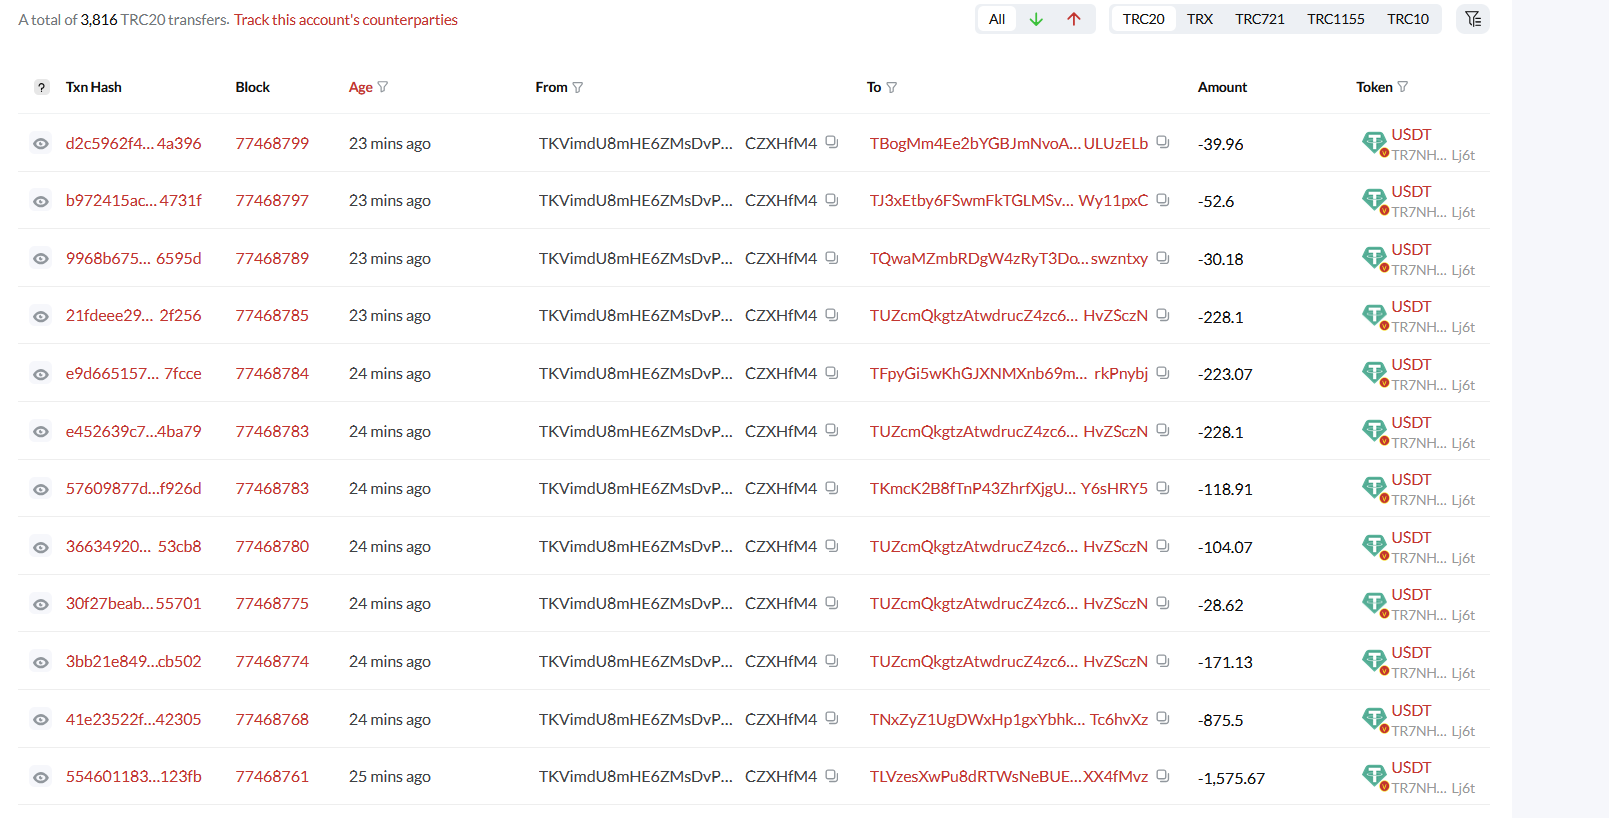Show only outgoing transfers with red arrow

(x=1074, y=19)
